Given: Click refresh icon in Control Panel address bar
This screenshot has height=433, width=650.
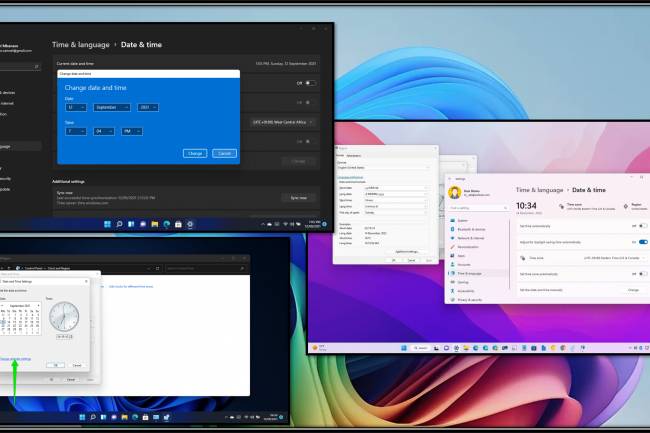Looking at the screenshot, I should click(x=158, y=269).
